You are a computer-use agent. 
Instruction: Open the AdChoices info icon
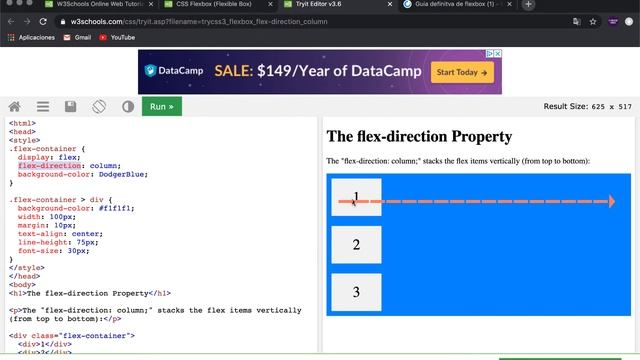pos(490,53)
